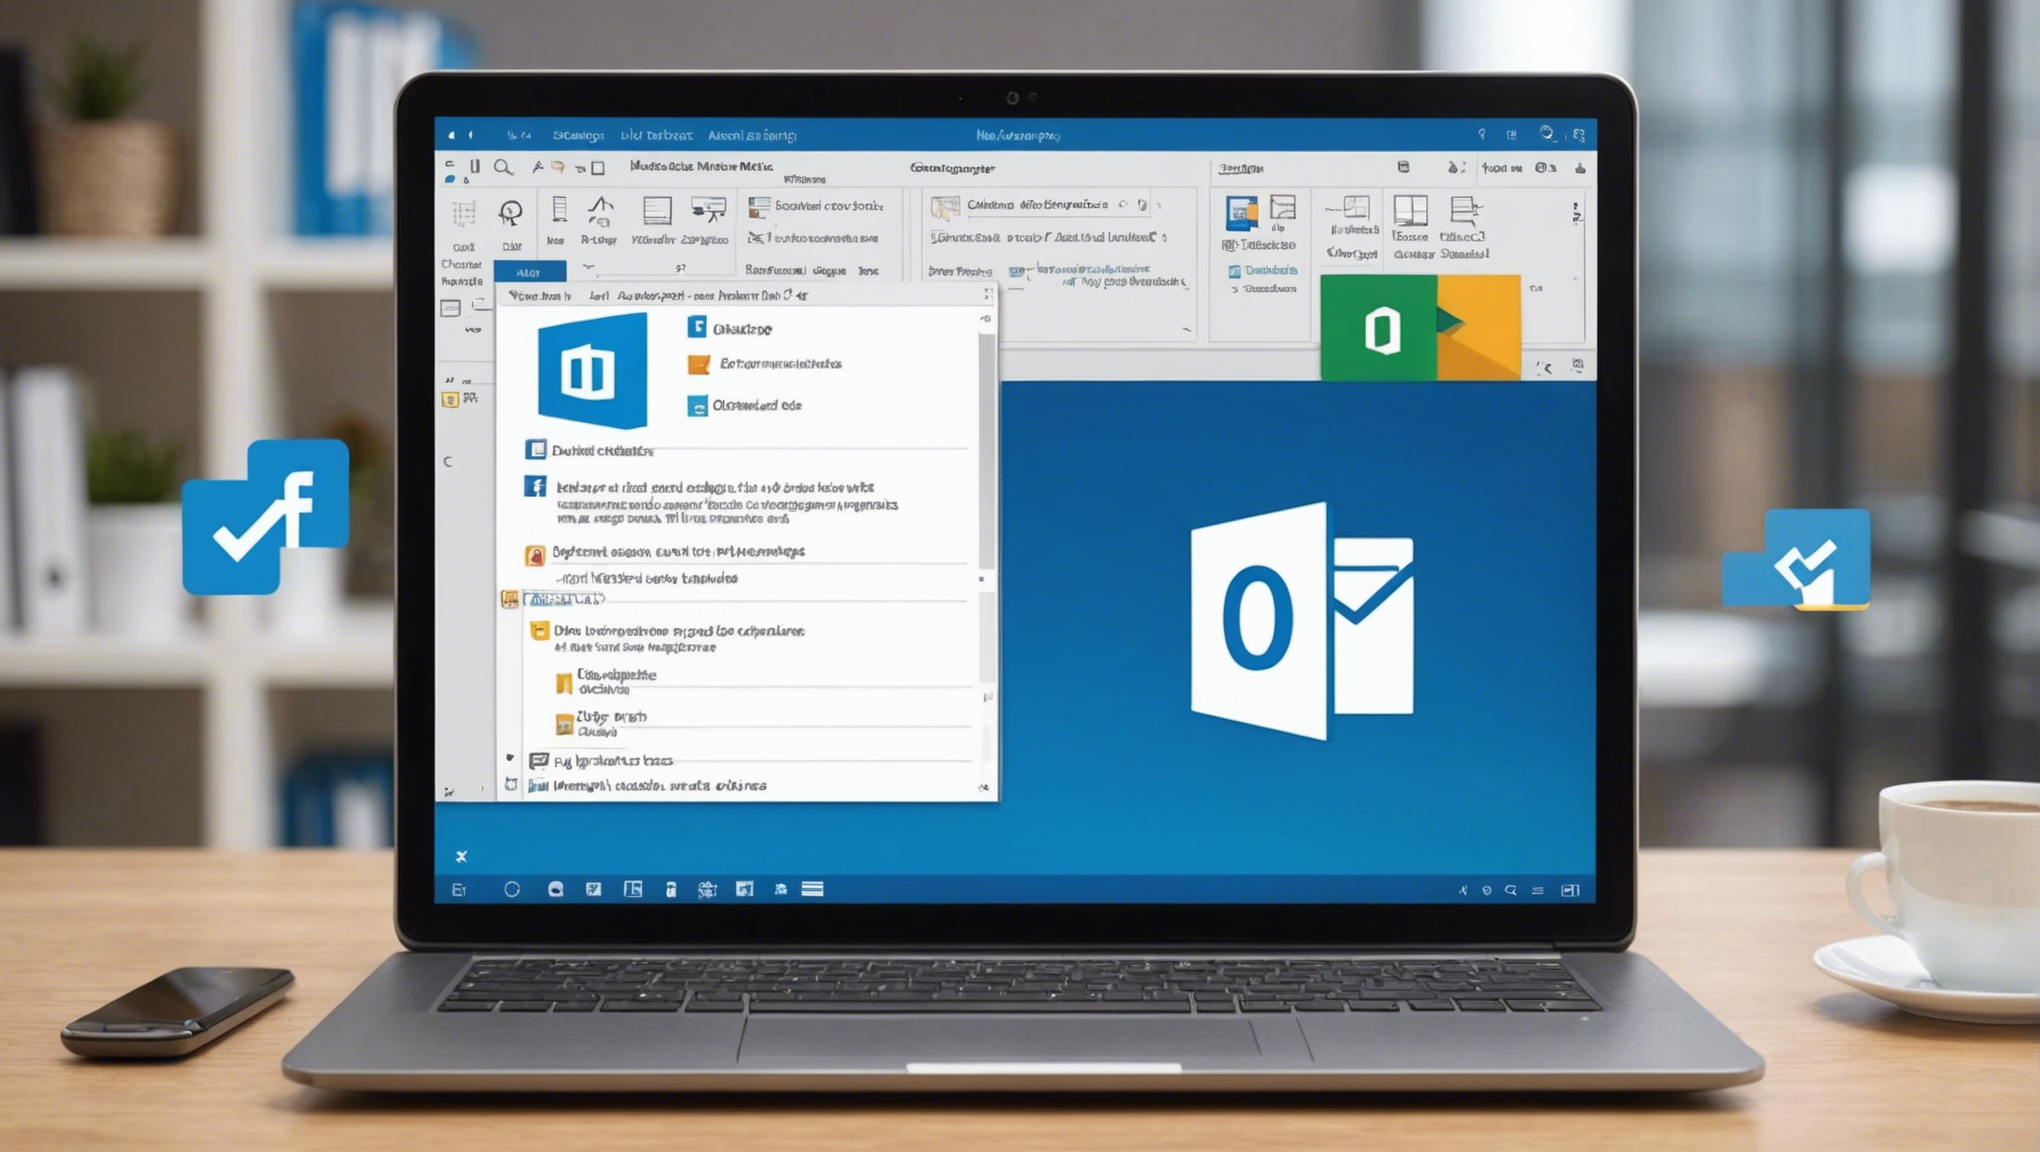Click the Facebook f icon in popup list
Image resolution: width=2040 pixels, height=1152 pixels.
(x=535, y=486)
